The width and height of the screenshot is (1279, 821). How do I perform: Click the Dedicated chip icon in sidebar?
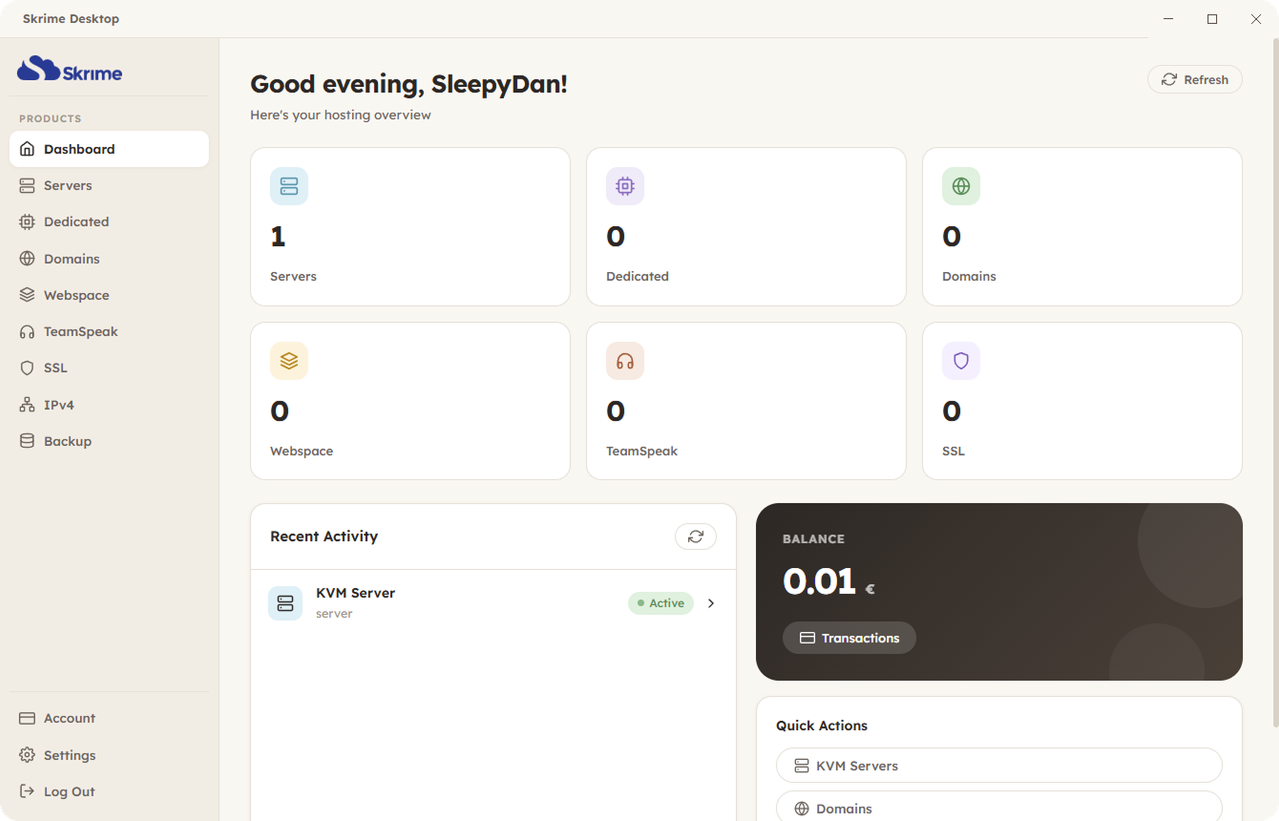coord(27,222)
